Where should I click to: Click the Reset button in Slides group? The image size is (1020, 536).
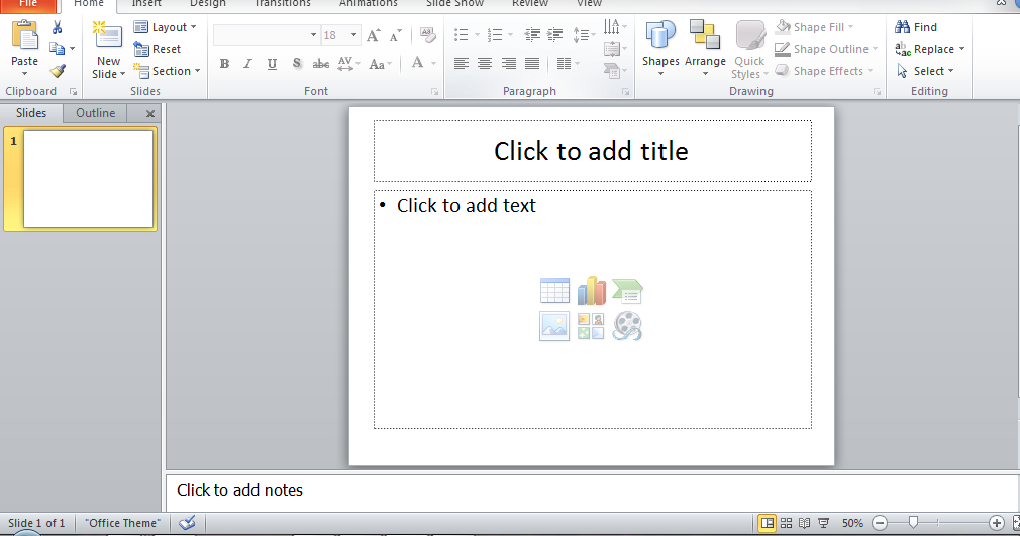pos(157,49)
